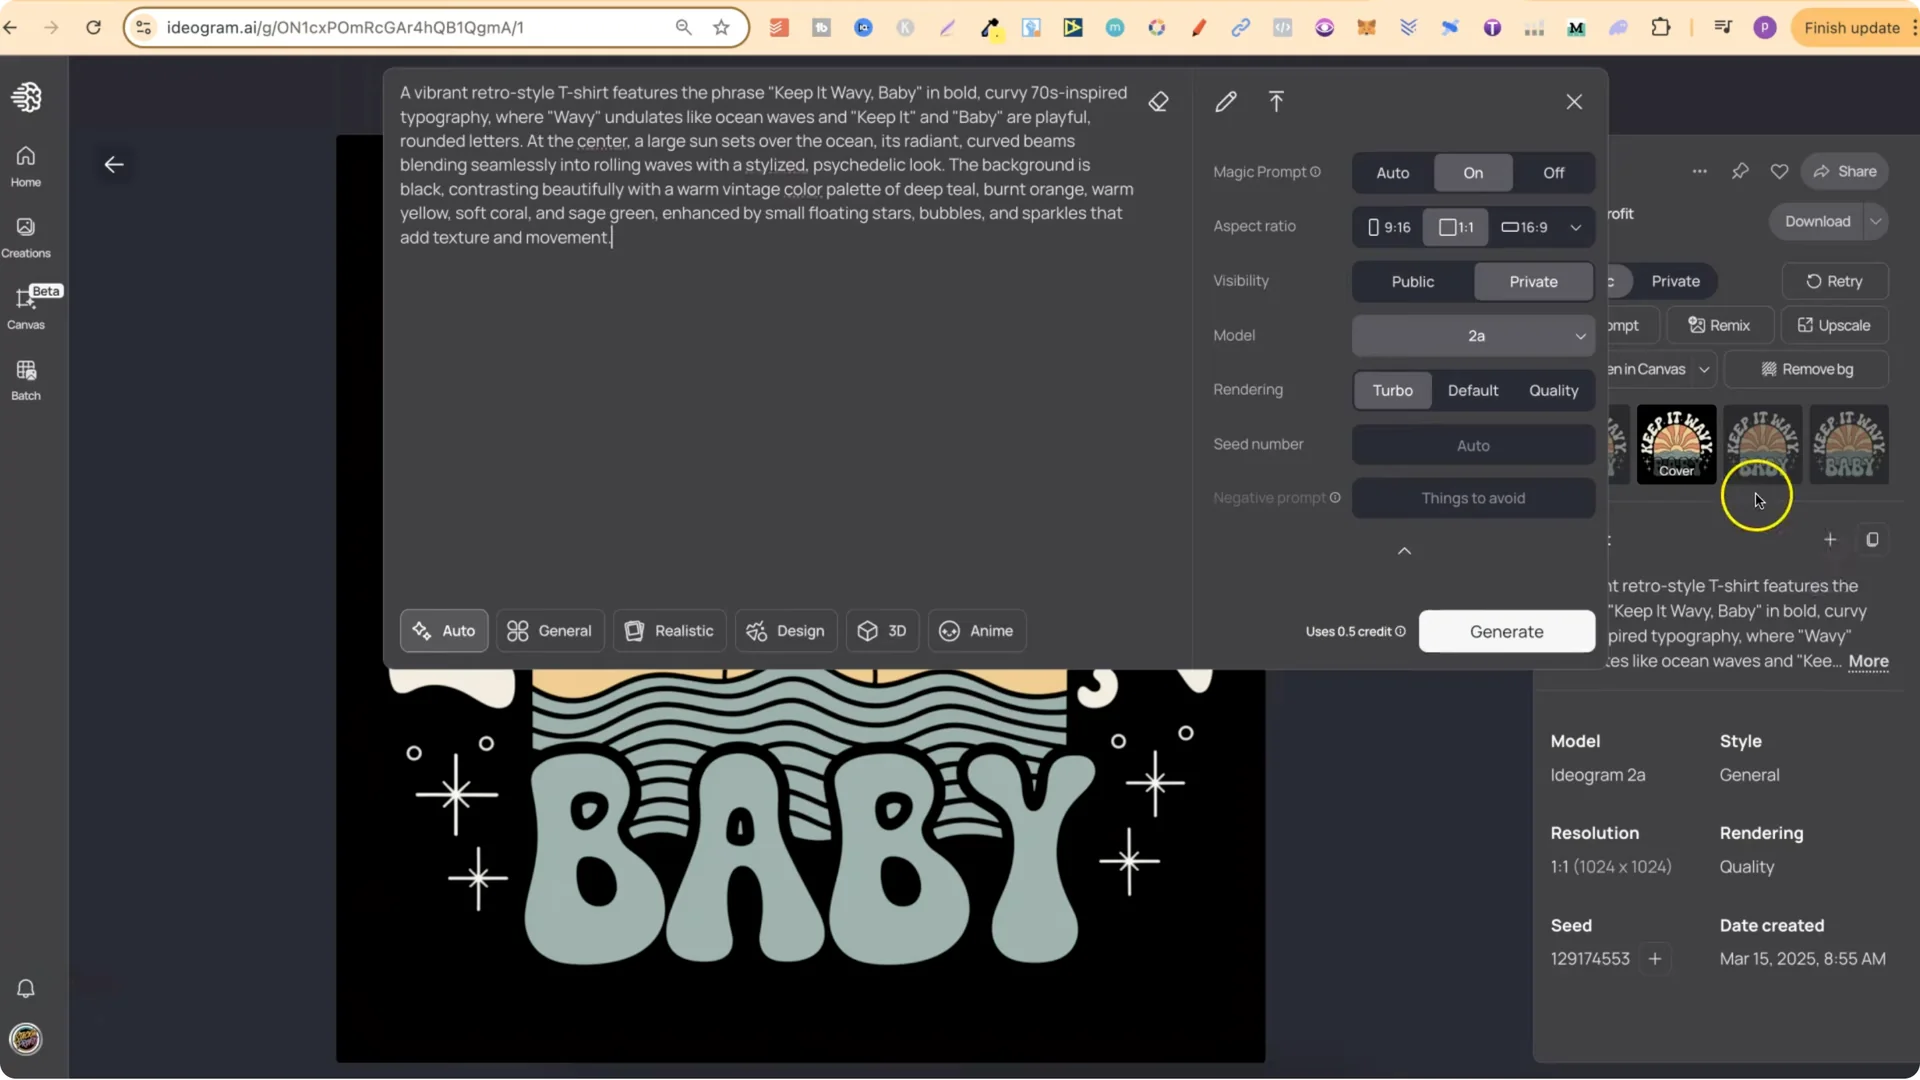Viewport: 1920px width, 1080px height.
Task: Show full prompt via the More link
Action: (1869, 662)
